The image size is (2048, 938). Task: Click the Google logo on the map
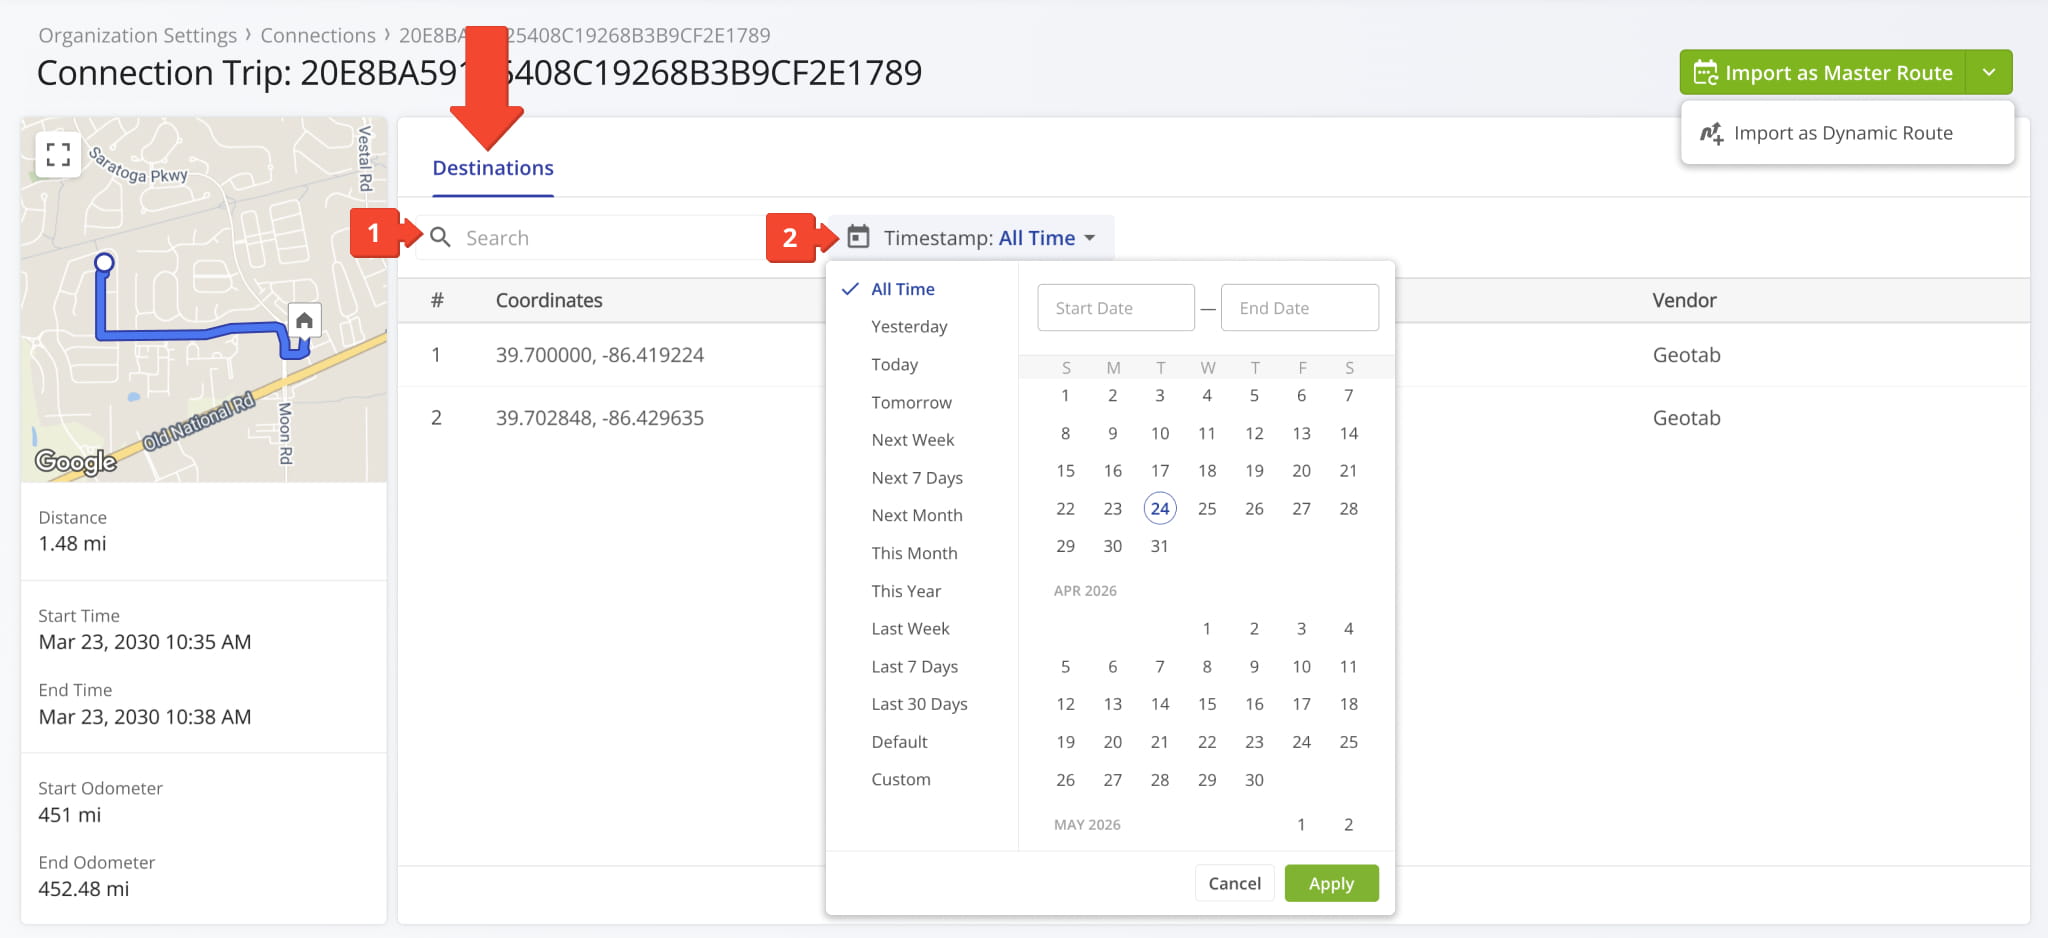point(76,461)
